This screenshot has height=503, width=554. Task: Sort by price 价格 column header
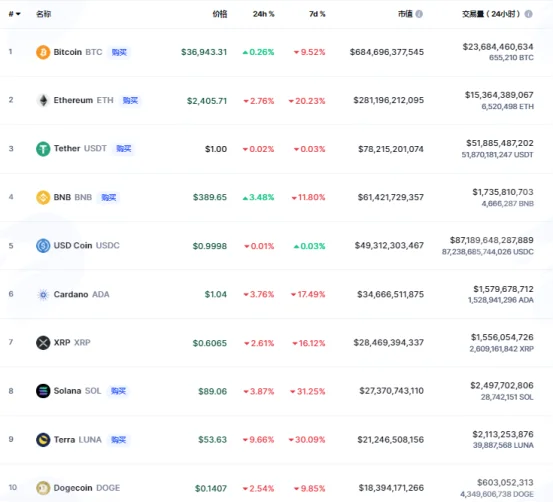(219, 14)
